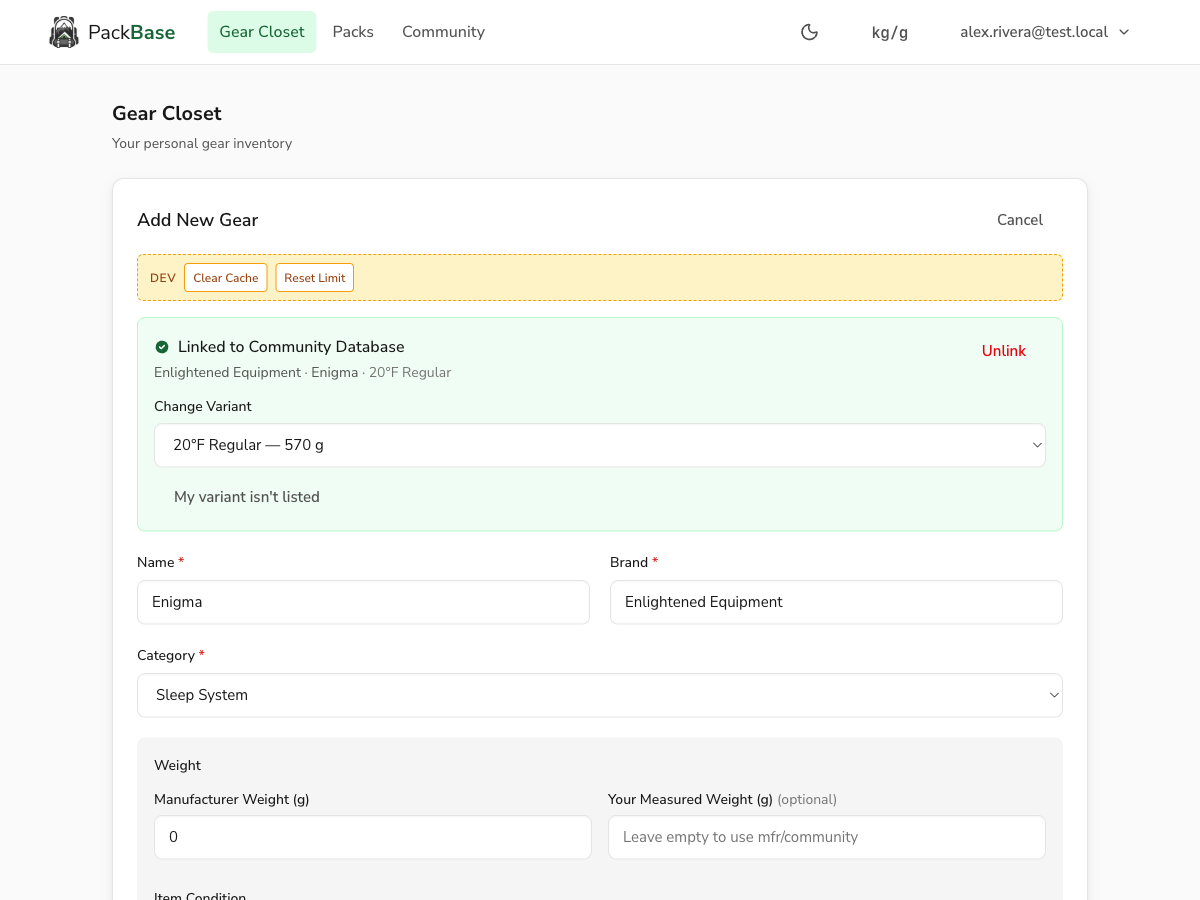Expand the account menu for alex.rivera@test.local

tap(1043, 32)
